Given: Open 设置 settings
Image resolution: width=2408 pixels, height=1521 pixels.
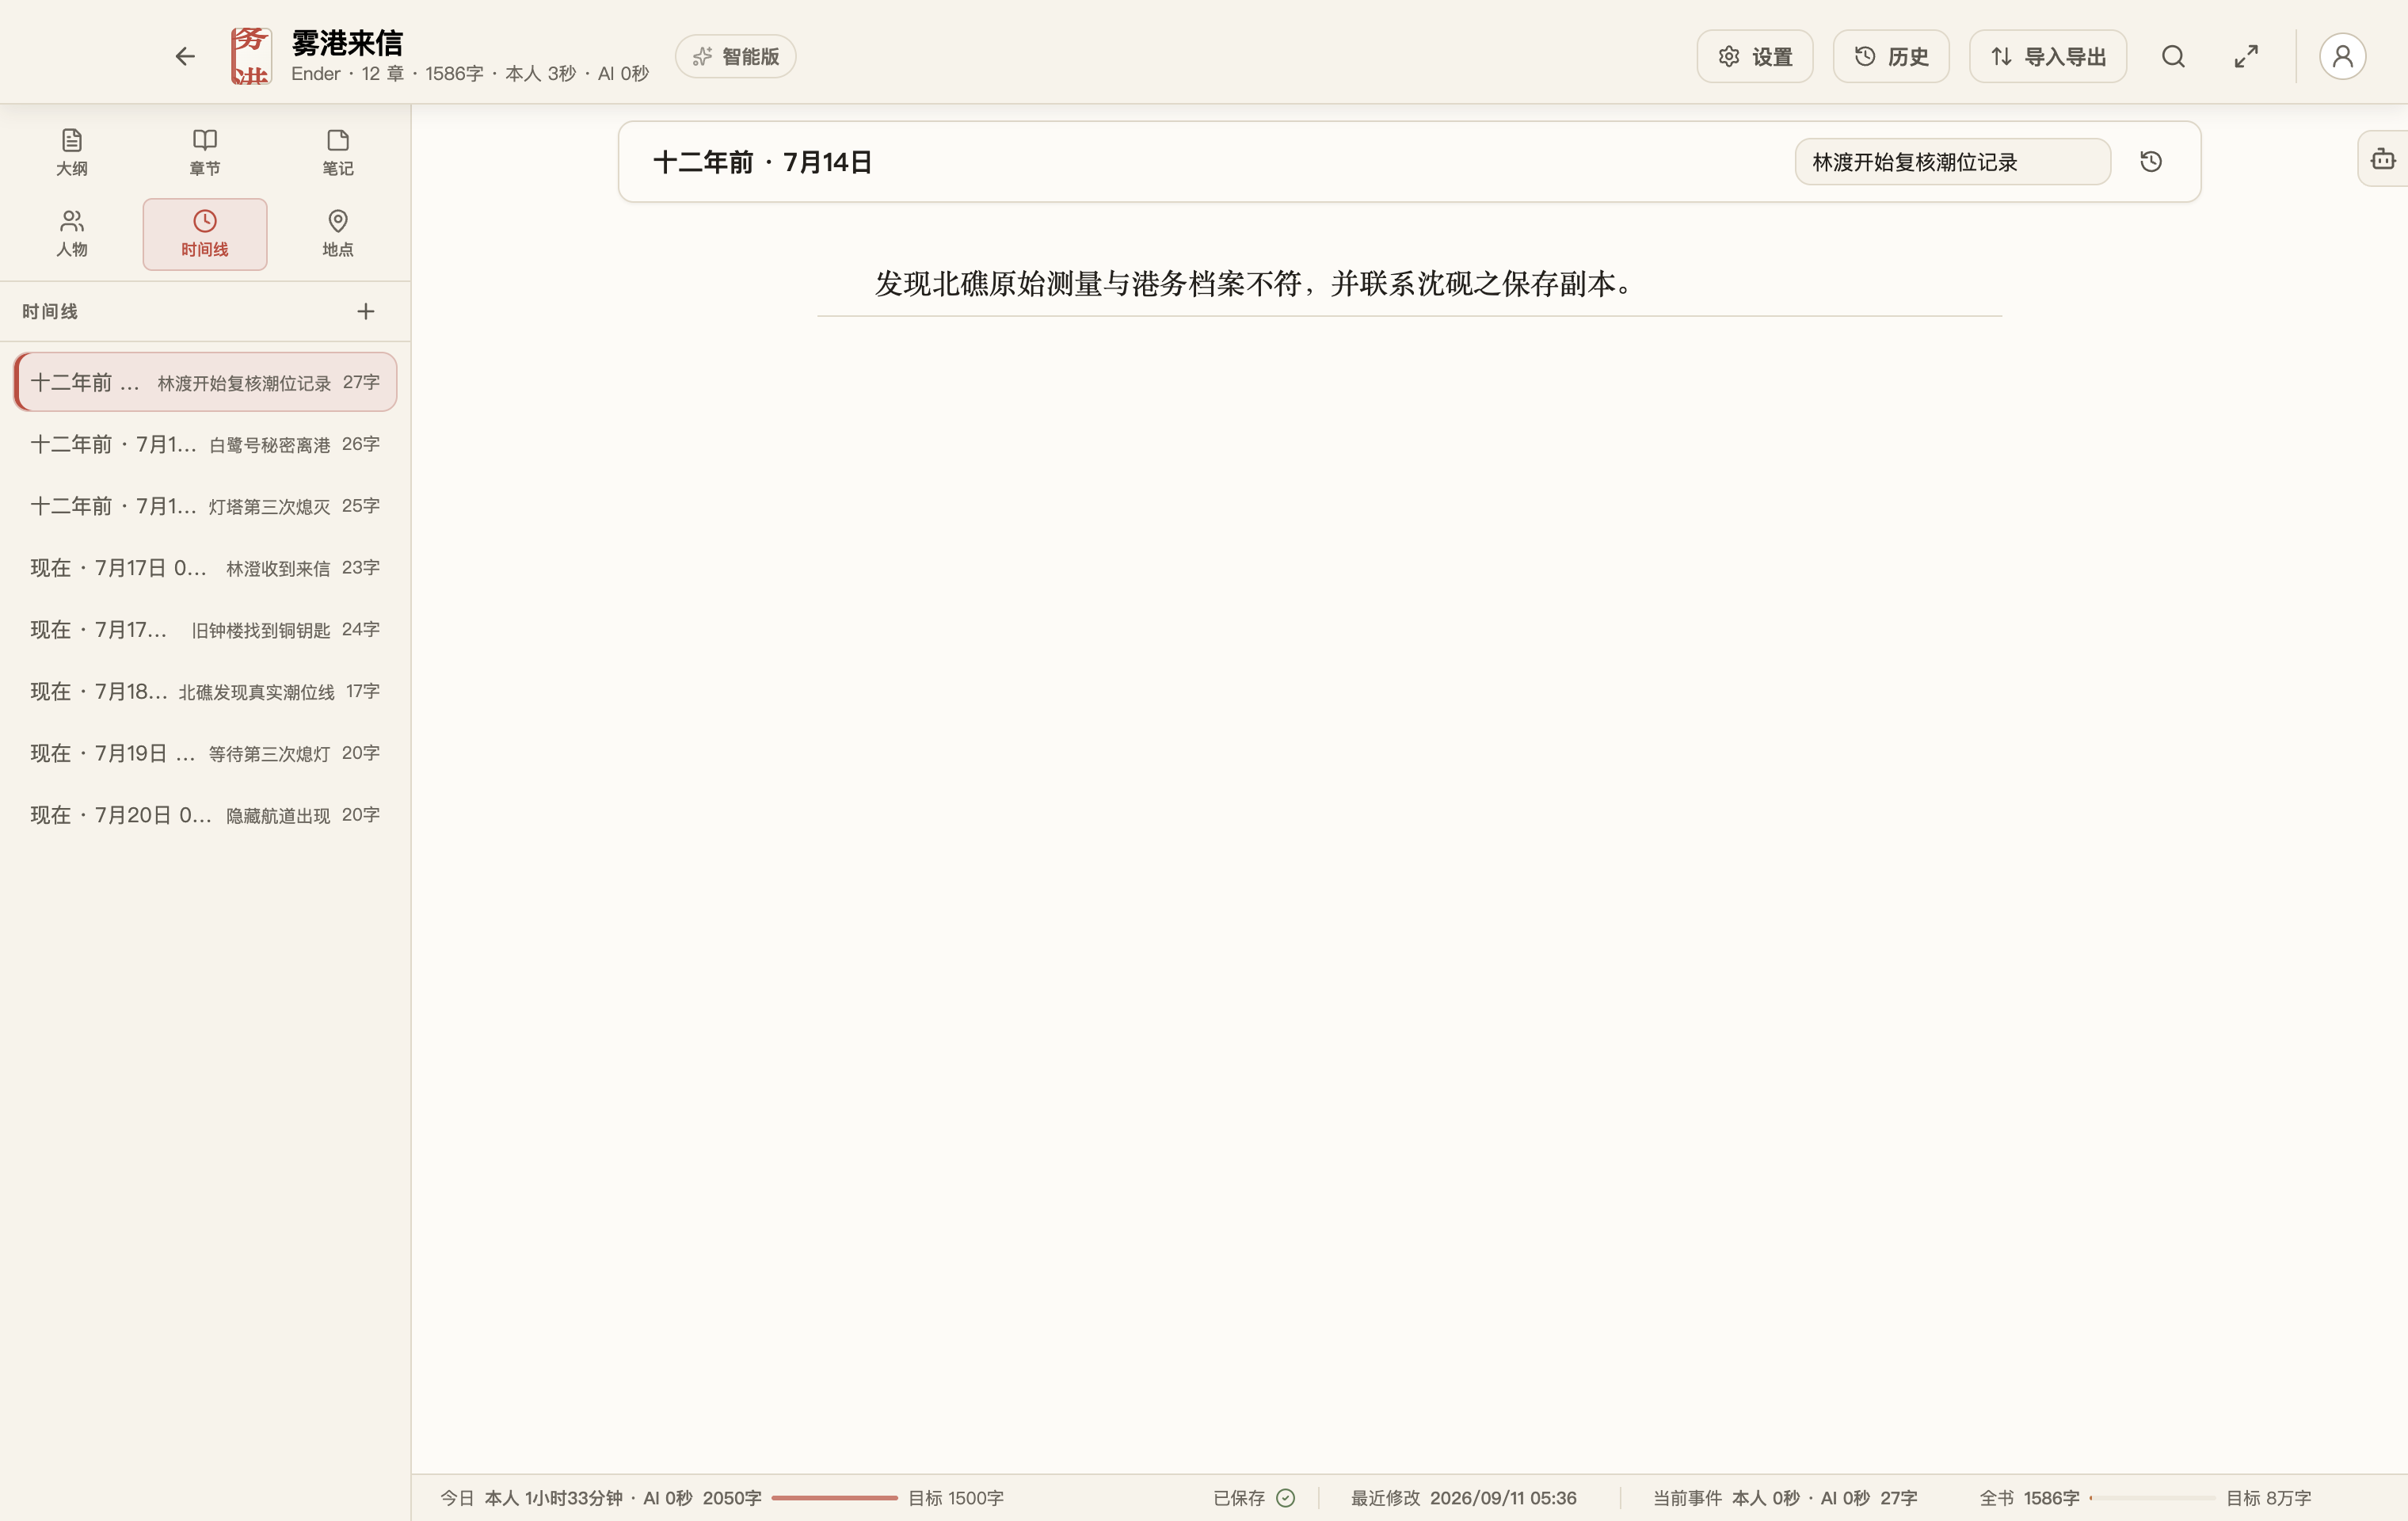Looking at the screenshot, I should click(1754, 56).
